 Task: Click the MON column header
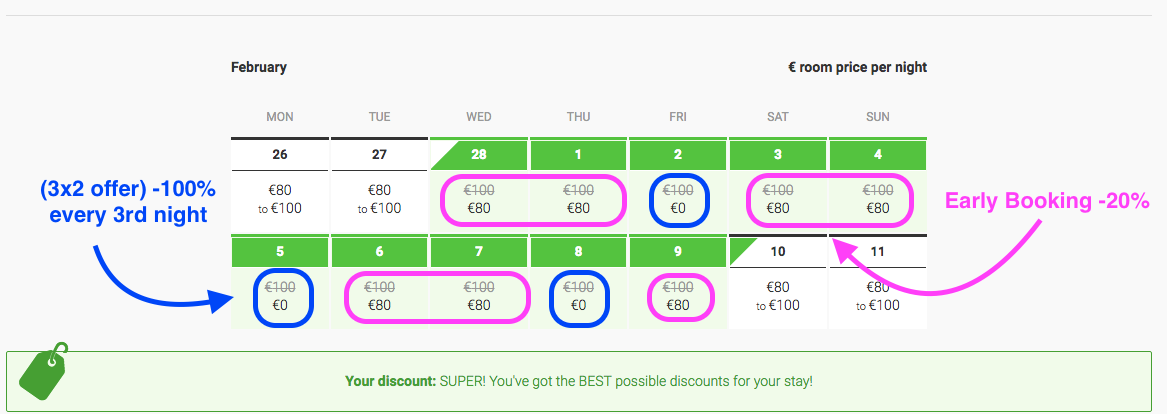(280, 117)
